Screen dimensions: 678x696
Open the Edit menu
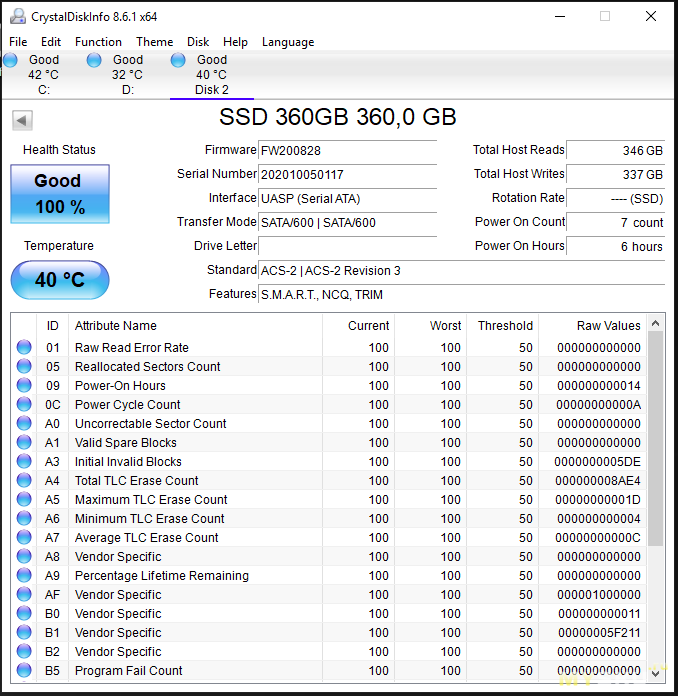click(51, 42)
